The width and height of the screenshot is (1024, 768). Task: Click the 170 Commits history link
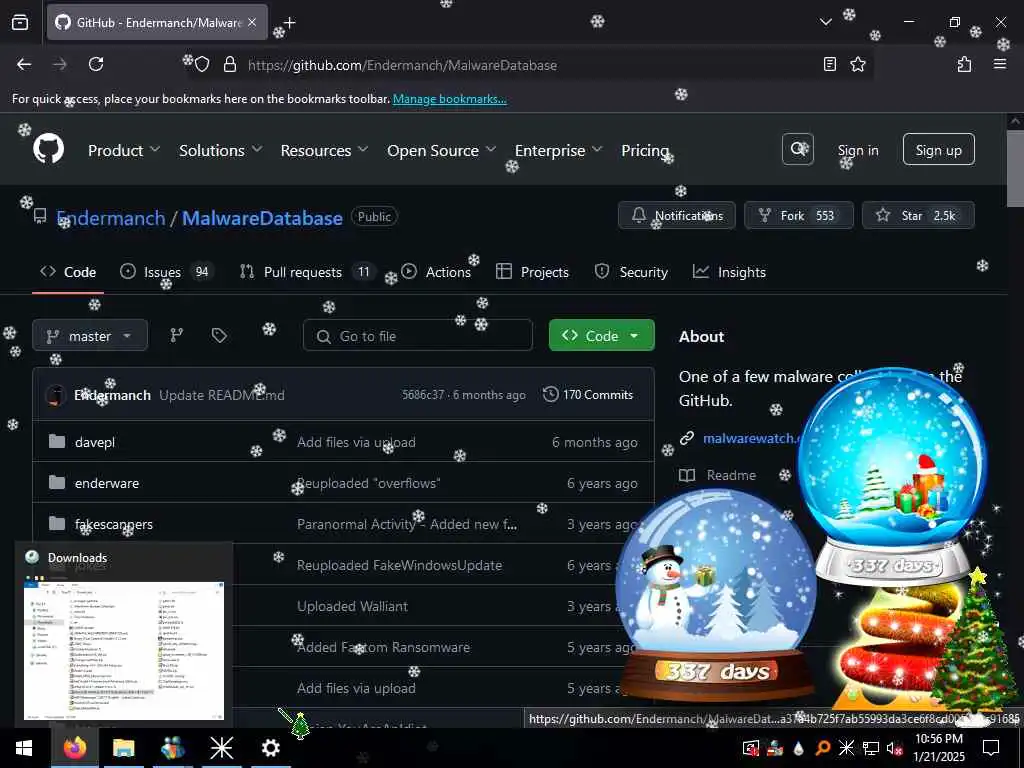tap(588, 394)
